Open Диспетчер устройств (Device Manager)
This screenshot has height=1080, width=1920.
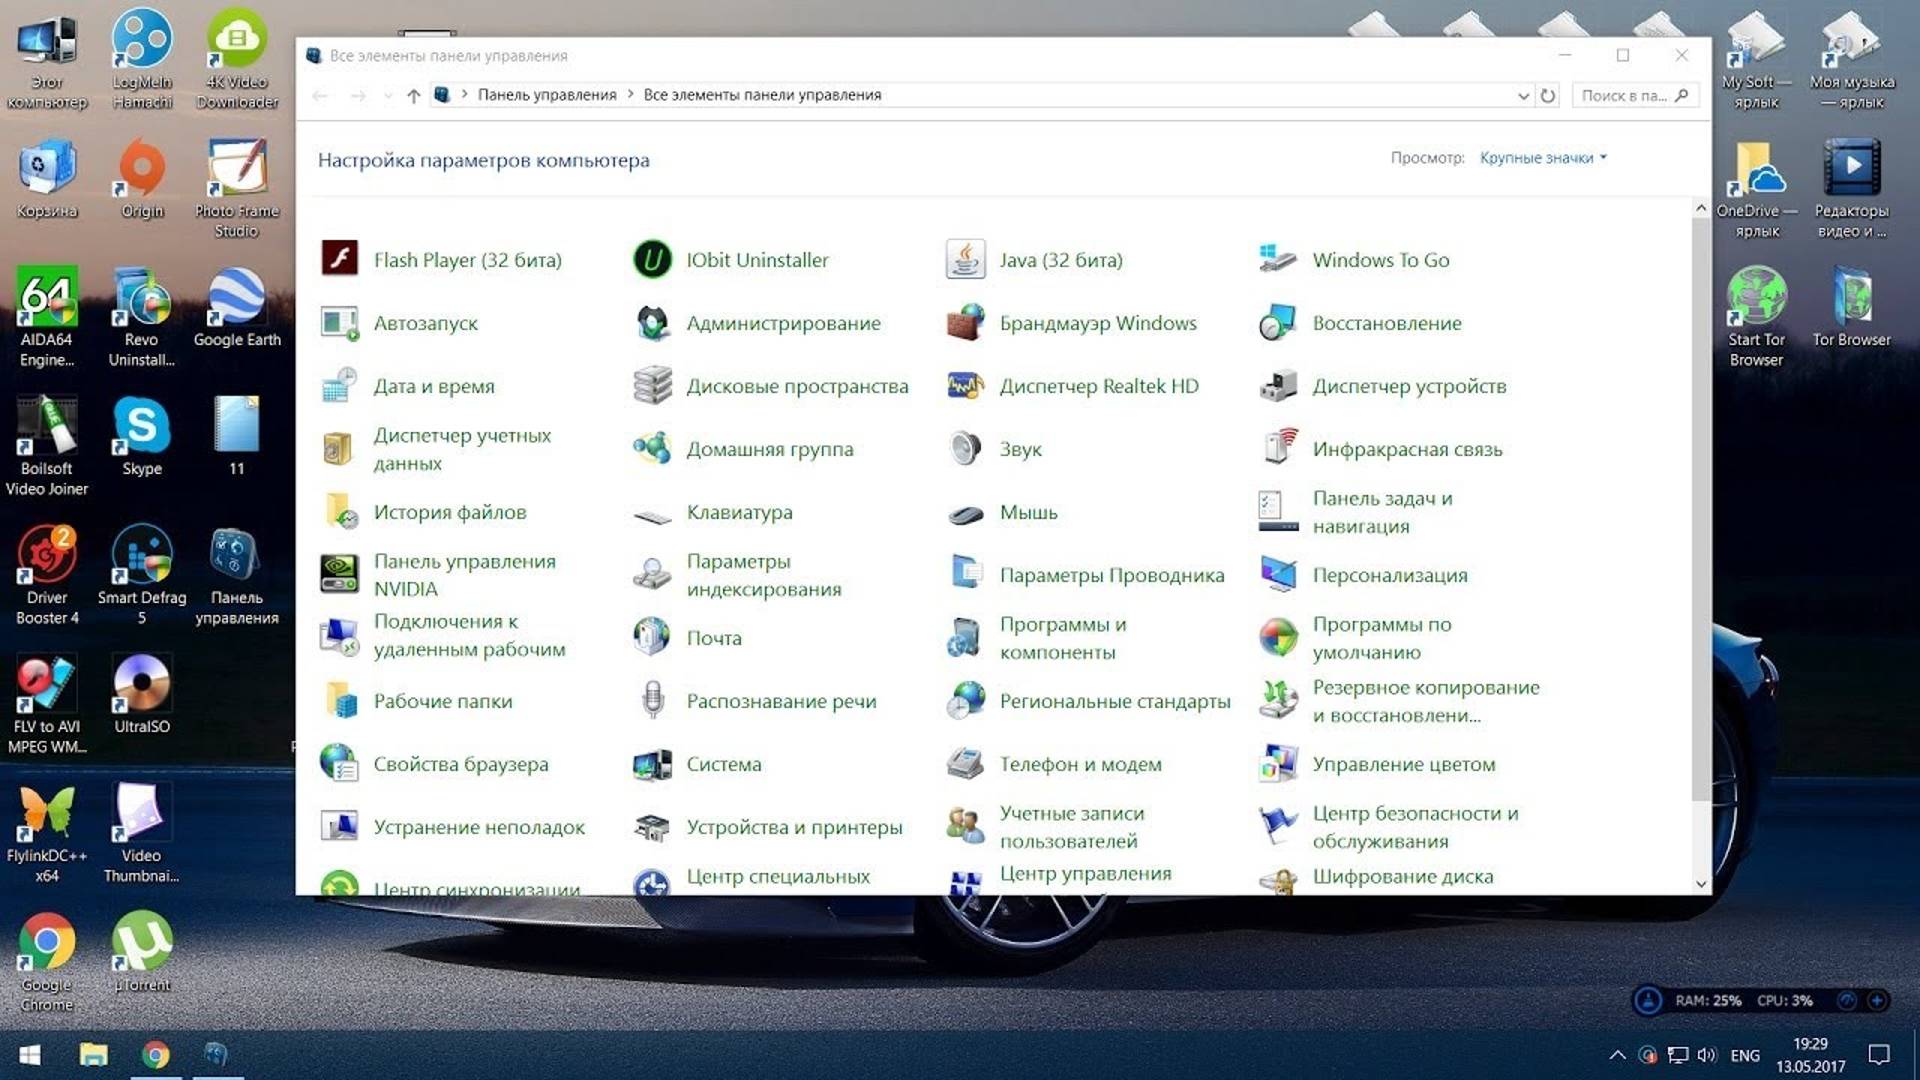[1410, 386]
